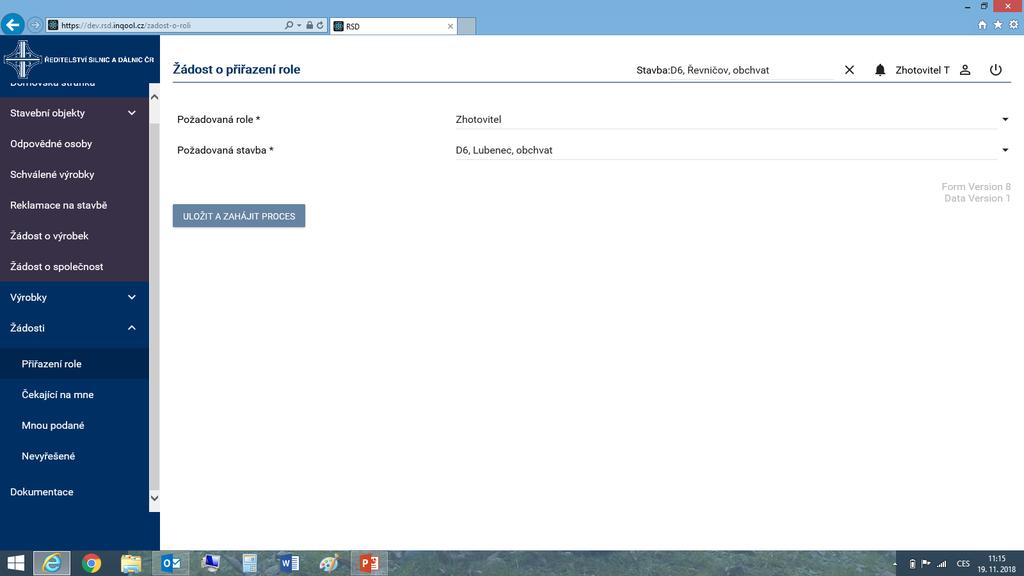Image resolution: width=1024 pixels, height=576 pixels.
Task: Click sidebar scrollbar up arrow
Action: click(155, 97)
